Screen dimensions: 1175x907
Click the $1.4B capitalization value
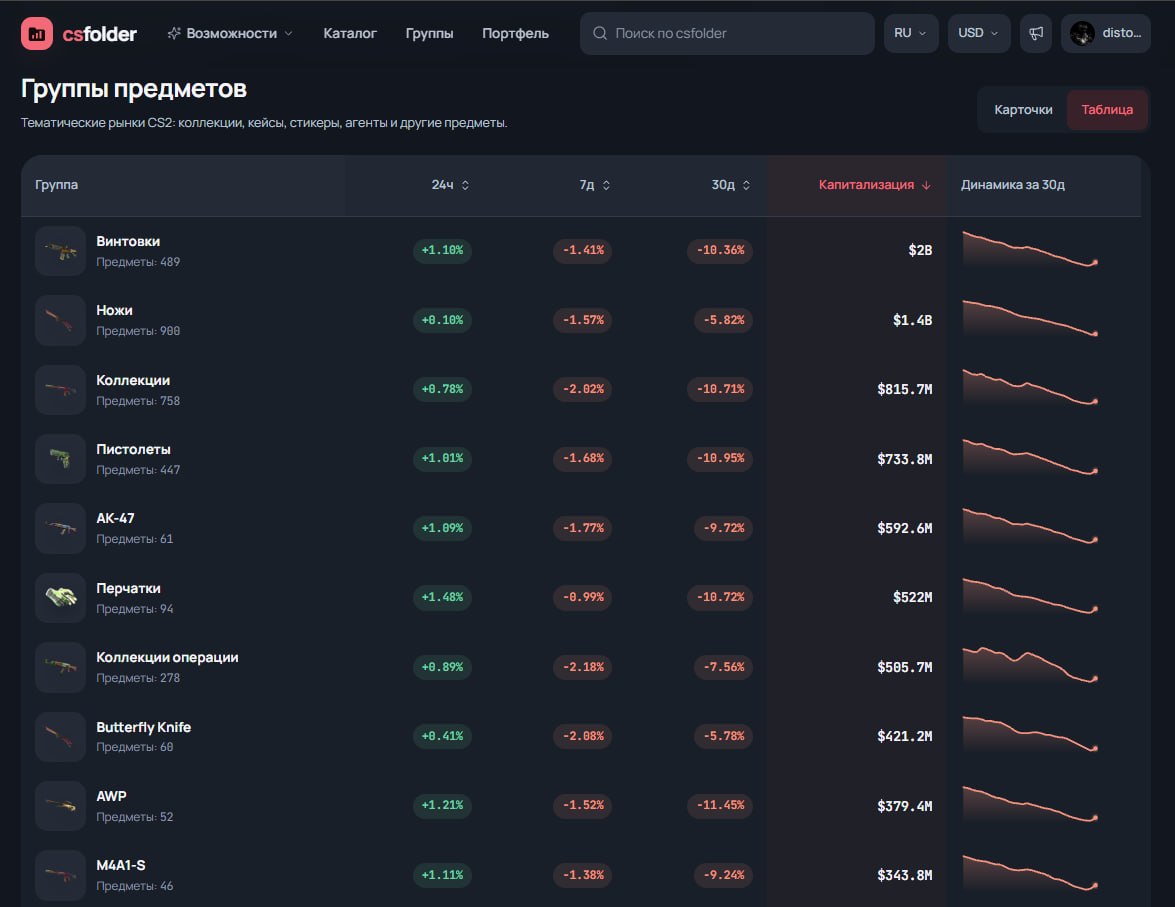tap(912, 320)
